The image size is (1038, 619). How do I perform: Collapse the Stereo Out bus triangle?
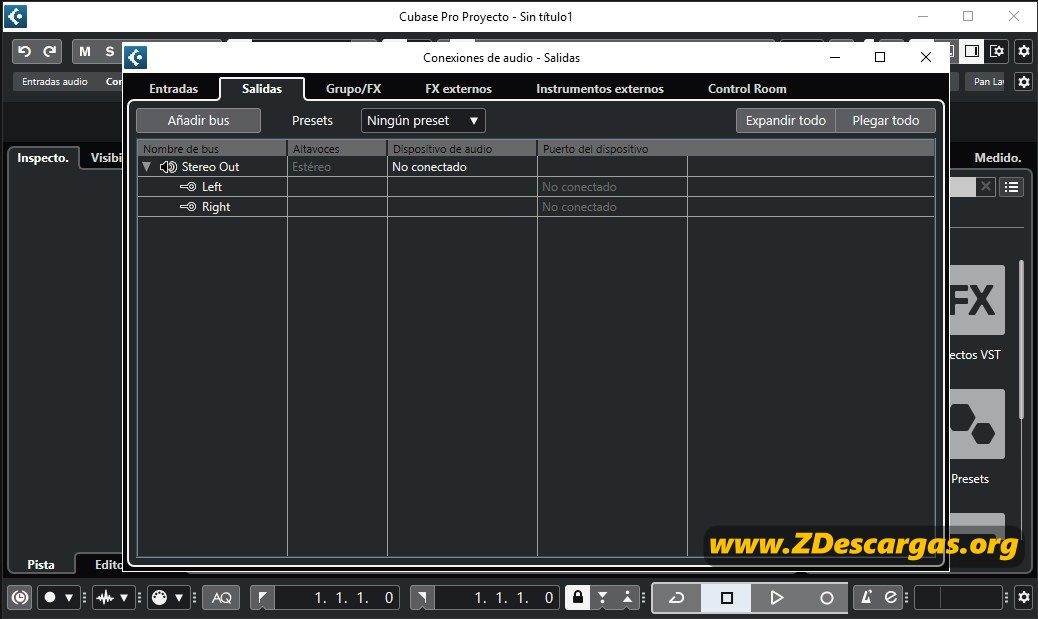click(147, 167)
